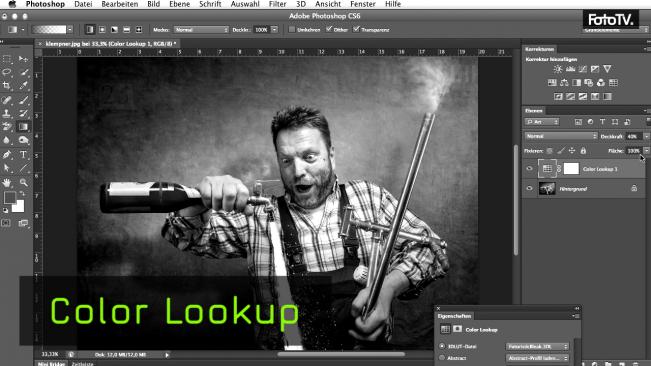Select the Eraser tool
The image size is (651, 366).
click(x=7, y=127)
